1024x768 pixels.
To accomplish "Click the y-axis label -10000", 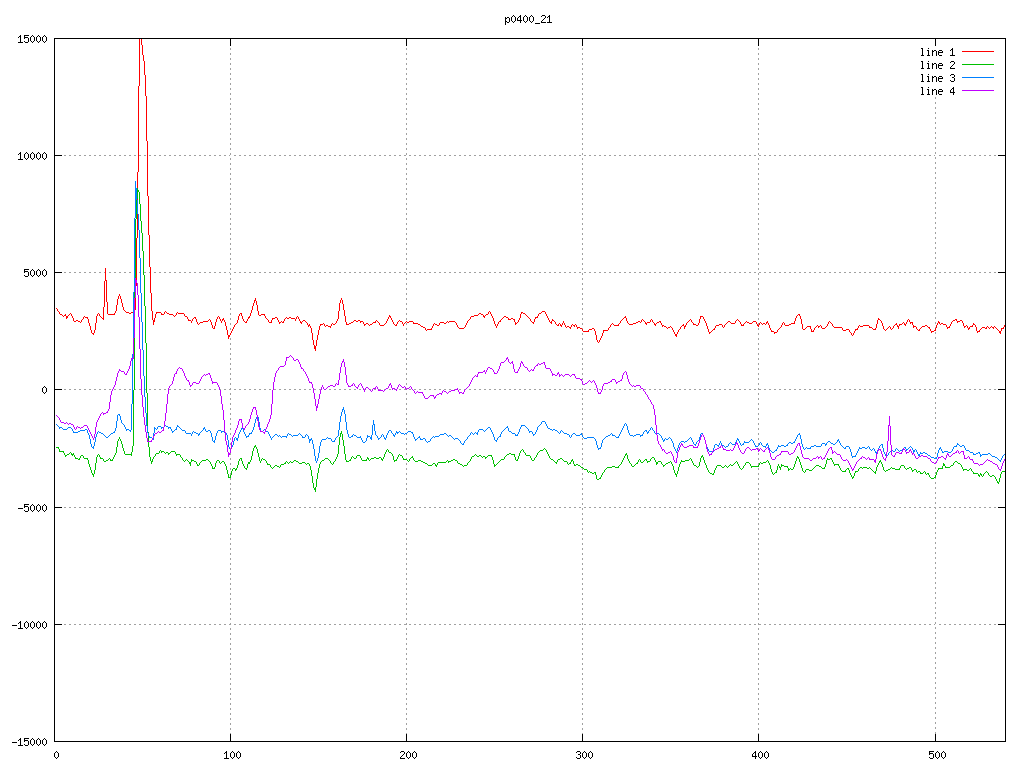I will click(30, 625).
